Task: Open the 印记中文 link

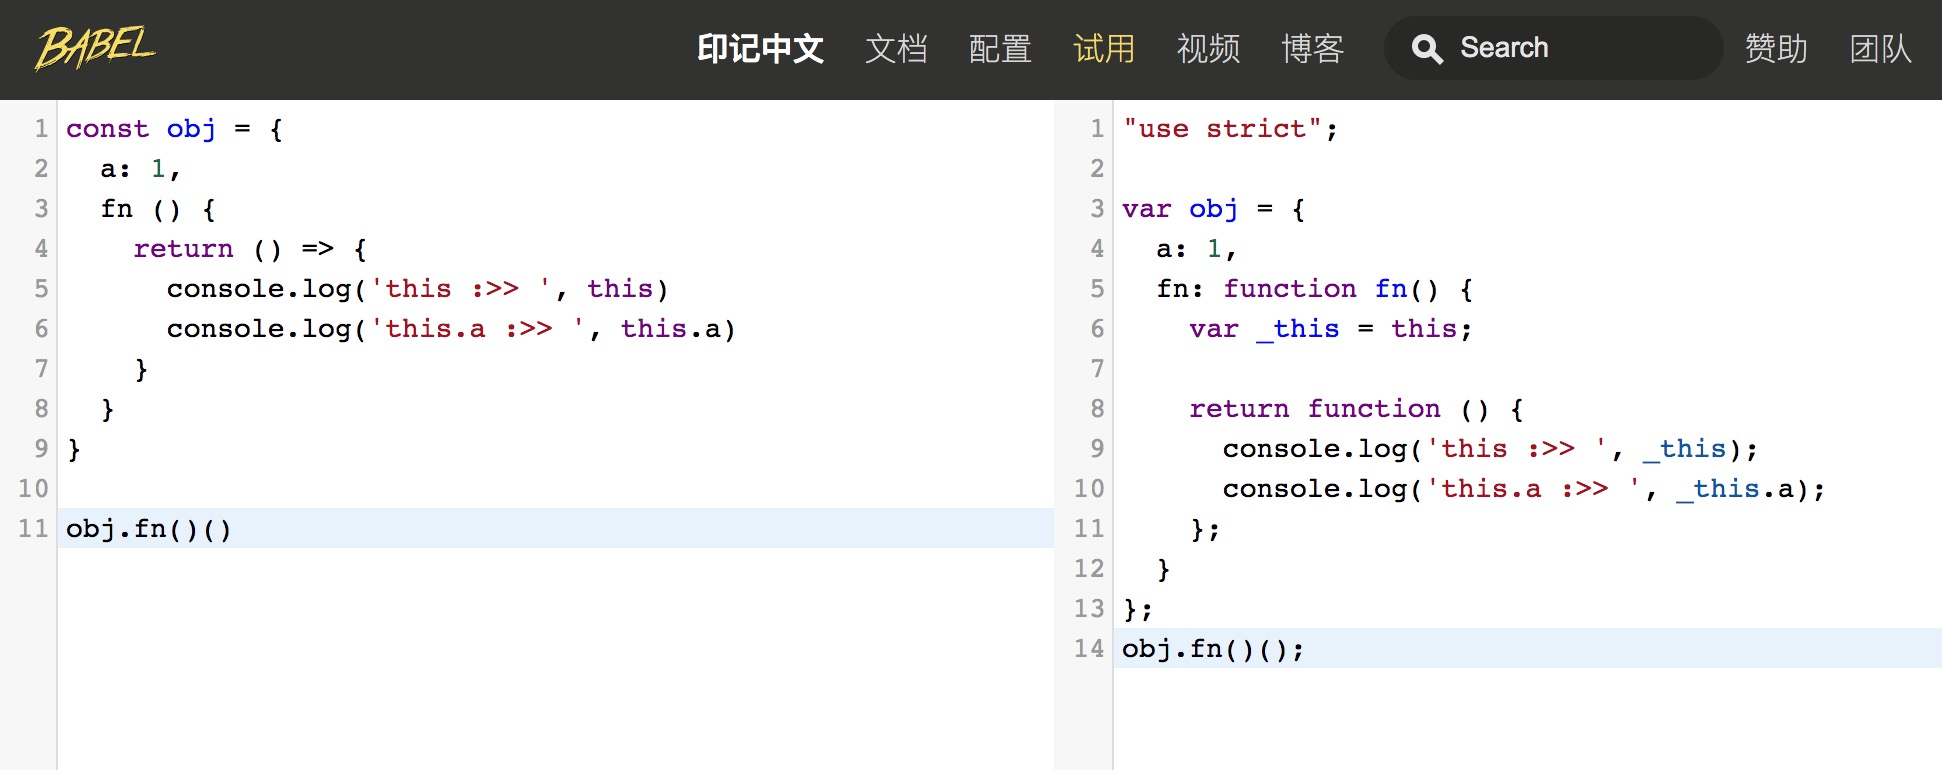Action: (759, 48)
